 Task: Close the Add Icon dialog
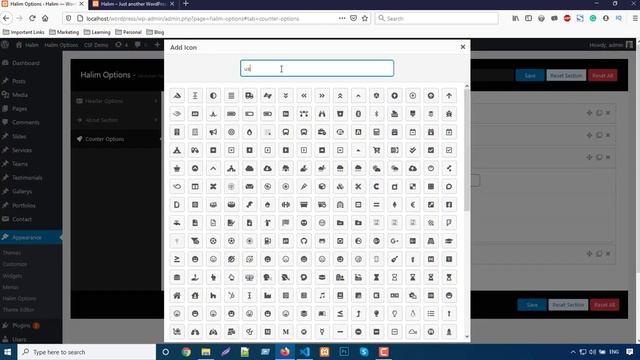463,47
